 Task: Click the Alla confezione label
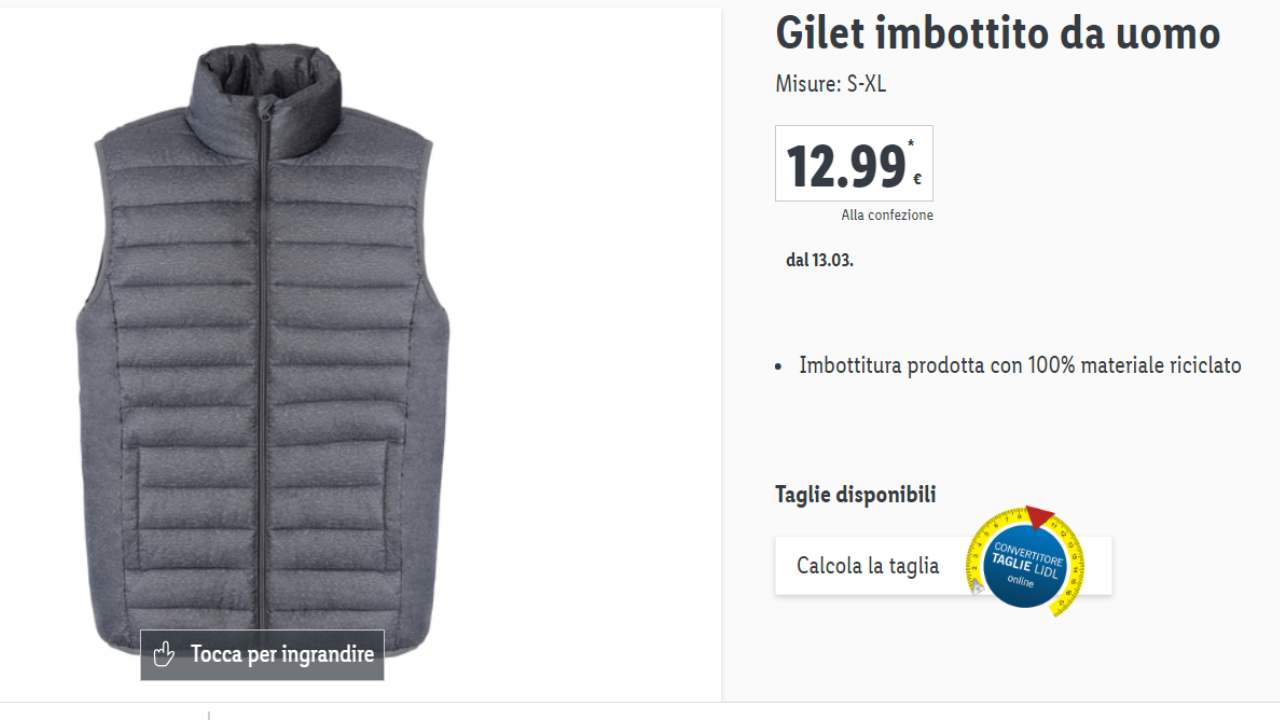[887, 215]
